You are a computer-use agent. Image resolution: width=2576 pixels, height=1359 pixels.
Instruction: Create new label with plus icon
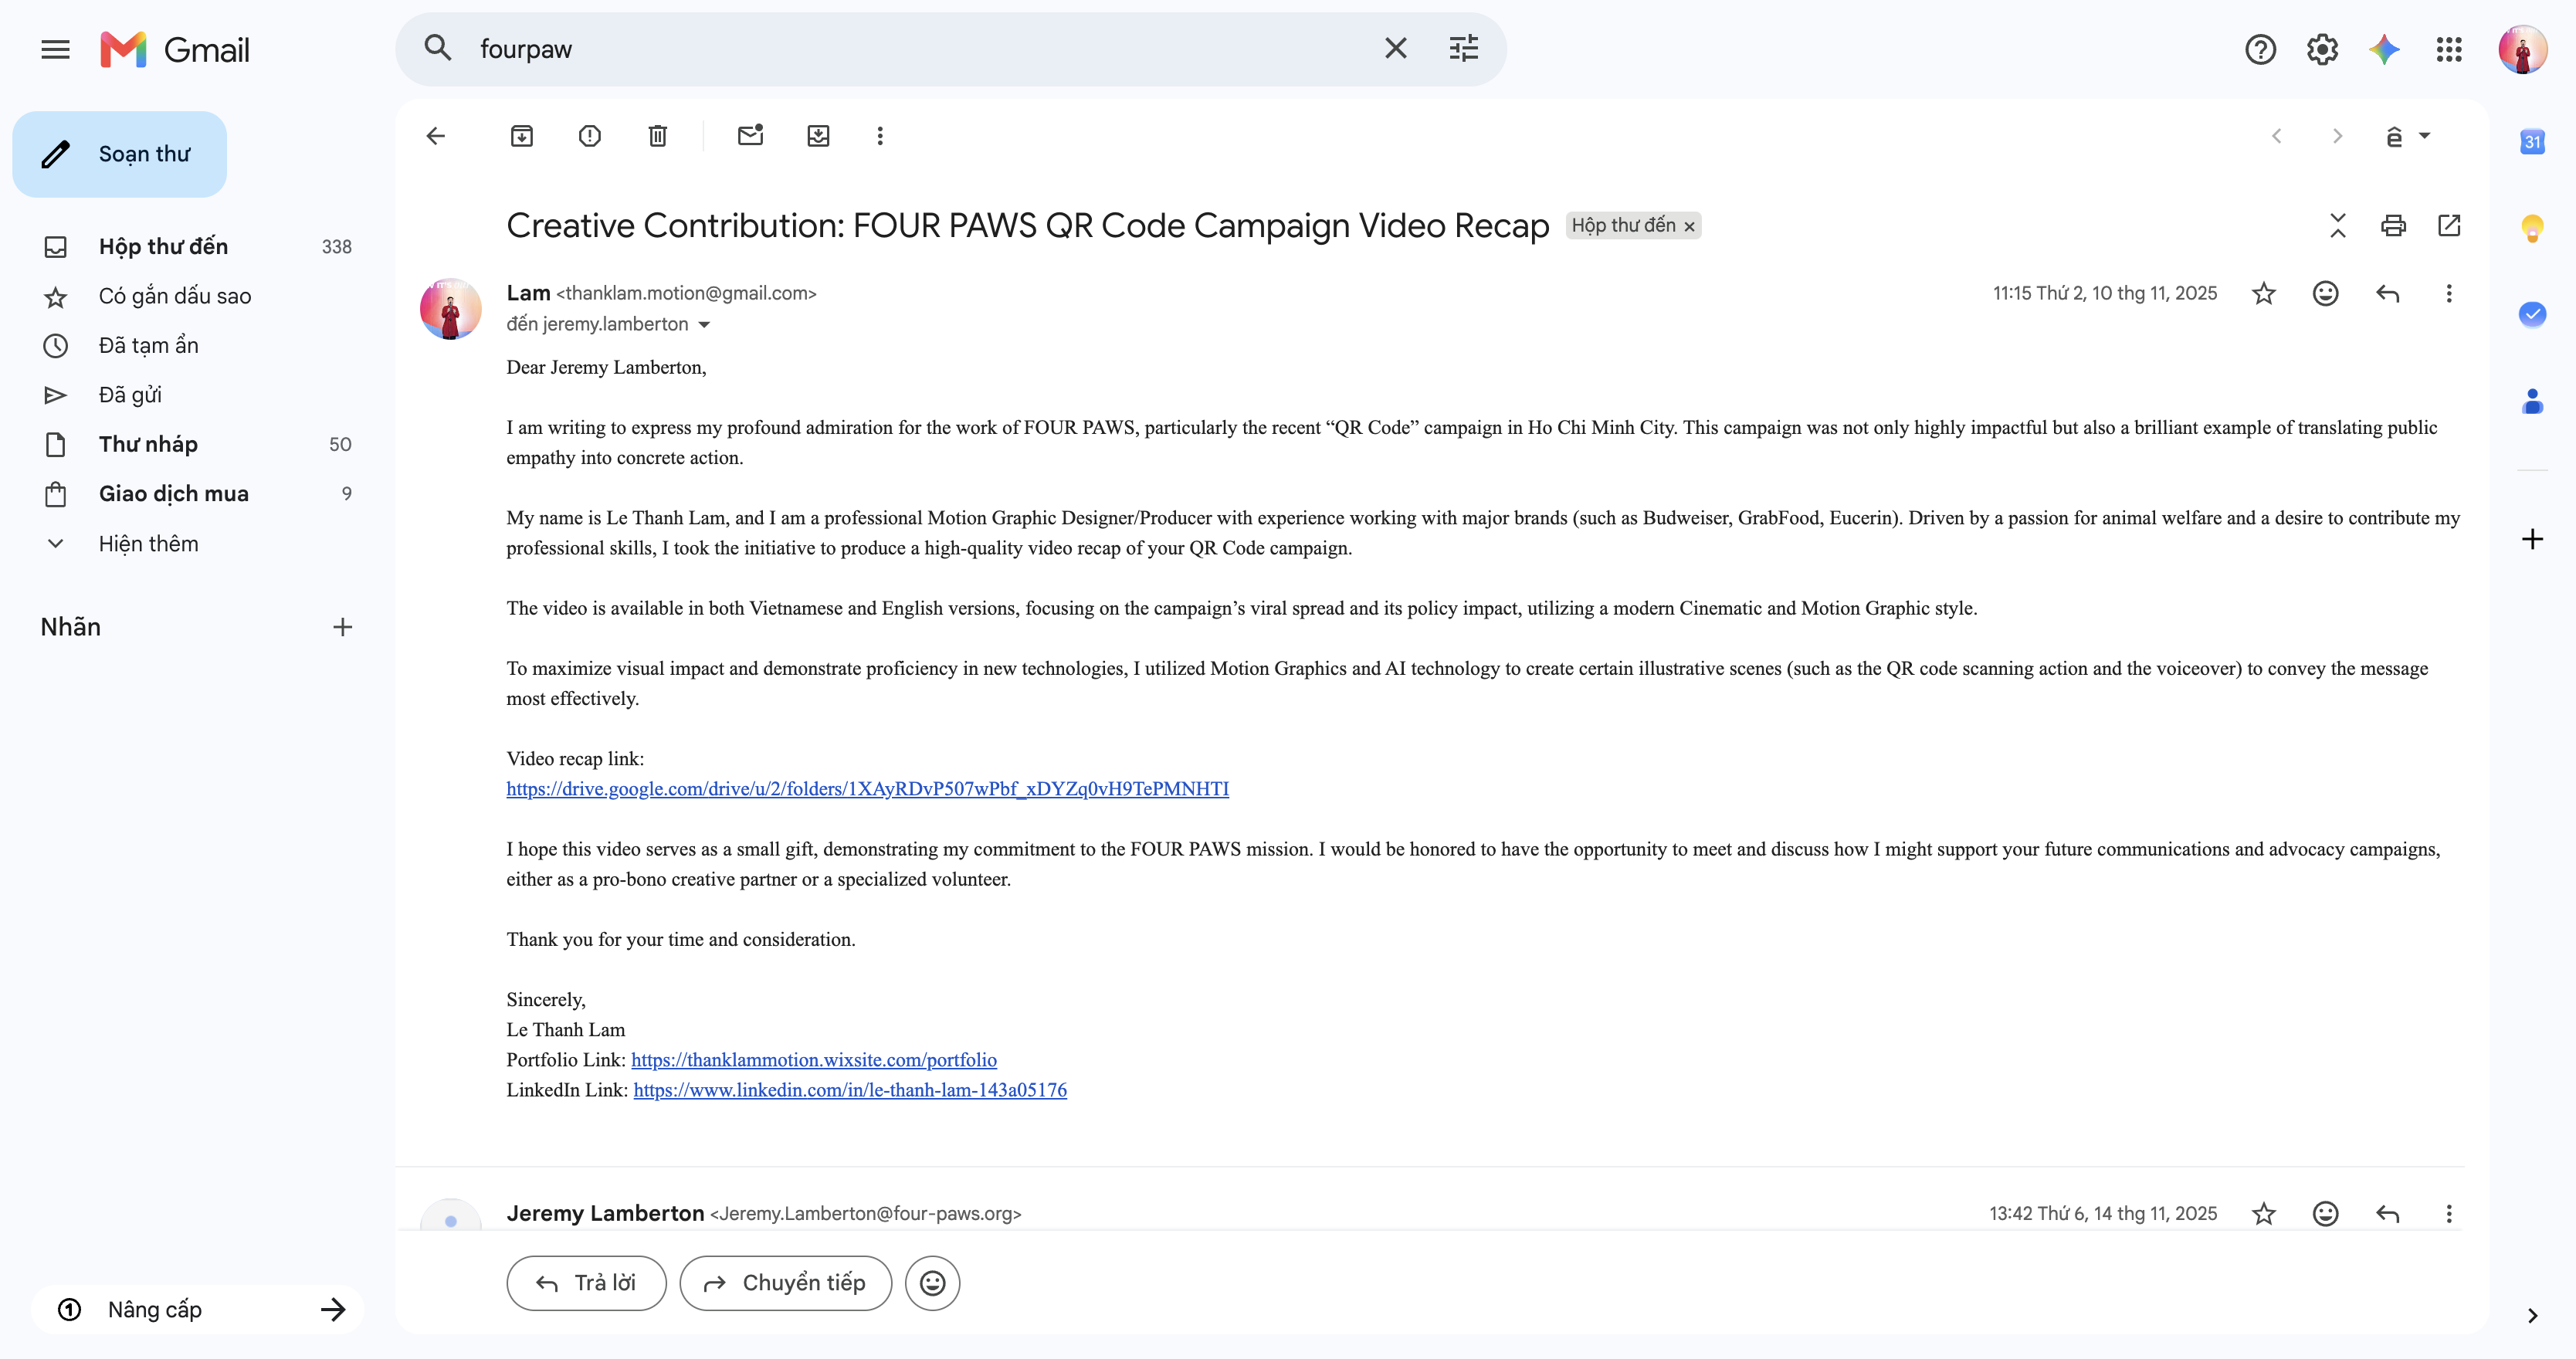coord(342,627)
